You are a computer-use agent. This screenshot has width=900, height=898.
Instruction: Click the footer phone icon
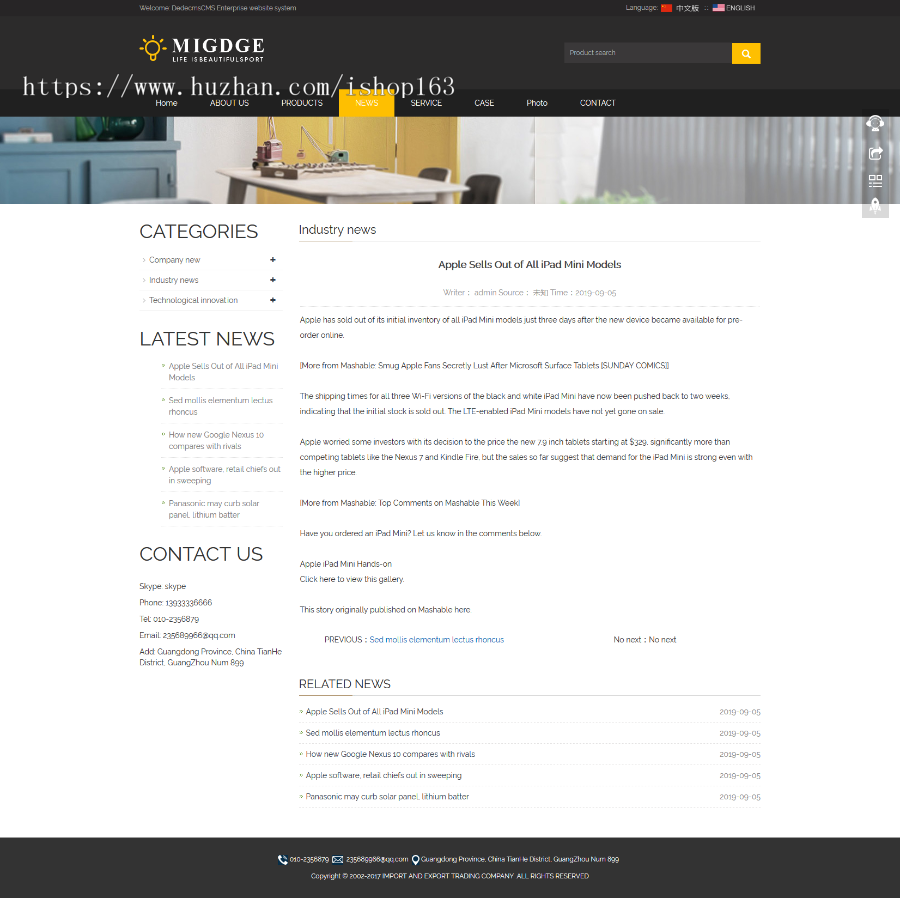(282, 860)
